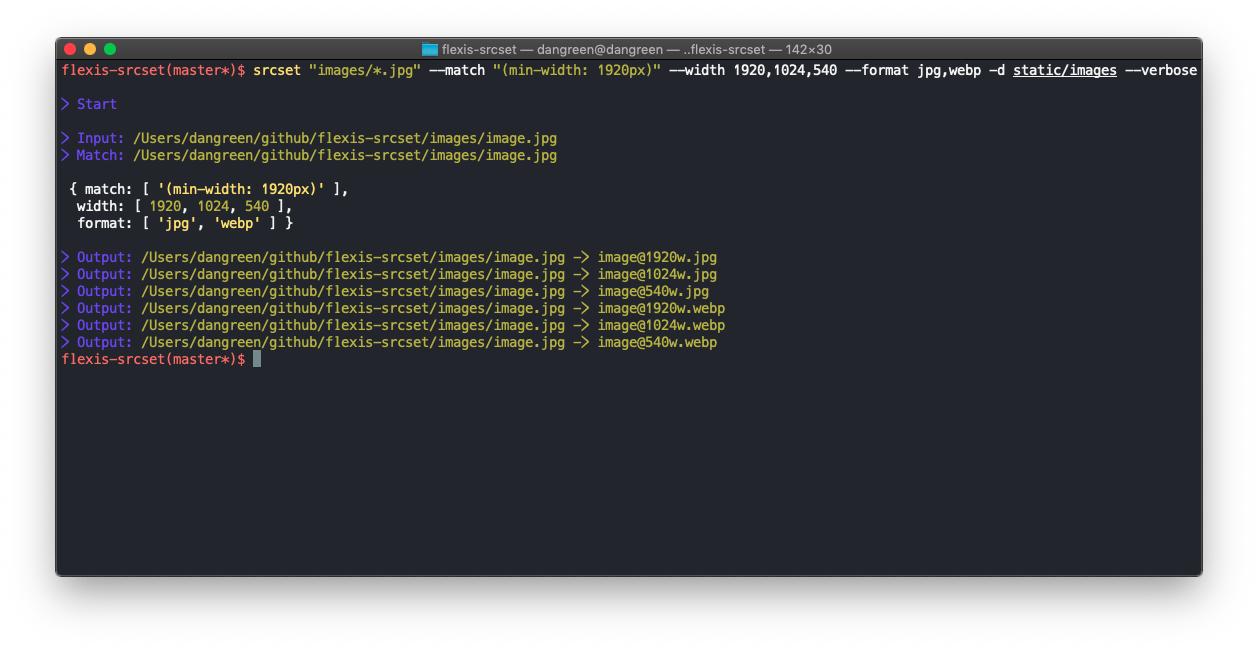The width and height of the screenshot is (1258, 650).
Task: Click output line for image@540w.jpg
Action: pyautogui.click(x=385, y=291)
